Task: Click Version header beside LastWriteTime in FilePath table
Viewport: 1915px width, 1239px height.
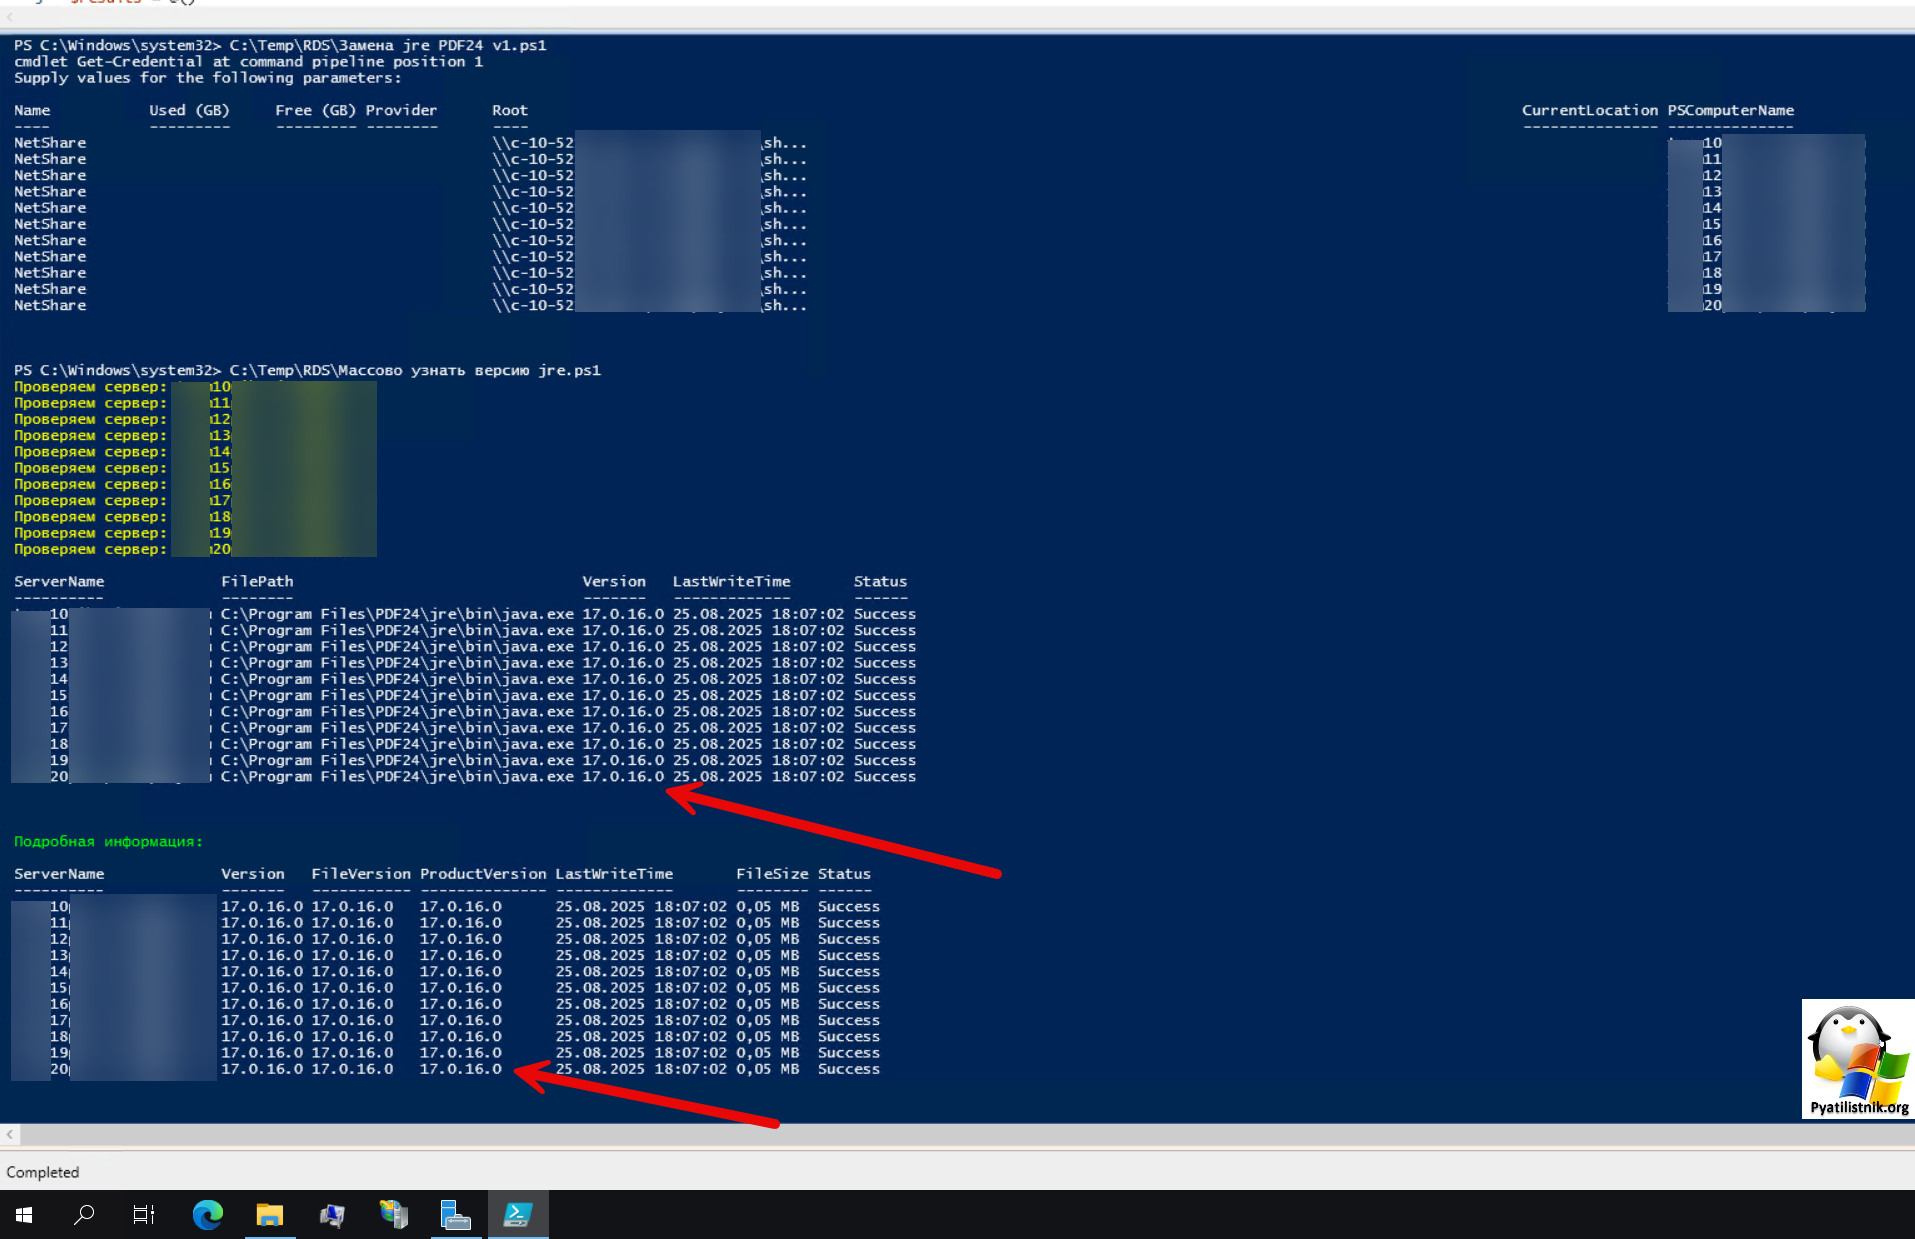Action: [614, 581]
